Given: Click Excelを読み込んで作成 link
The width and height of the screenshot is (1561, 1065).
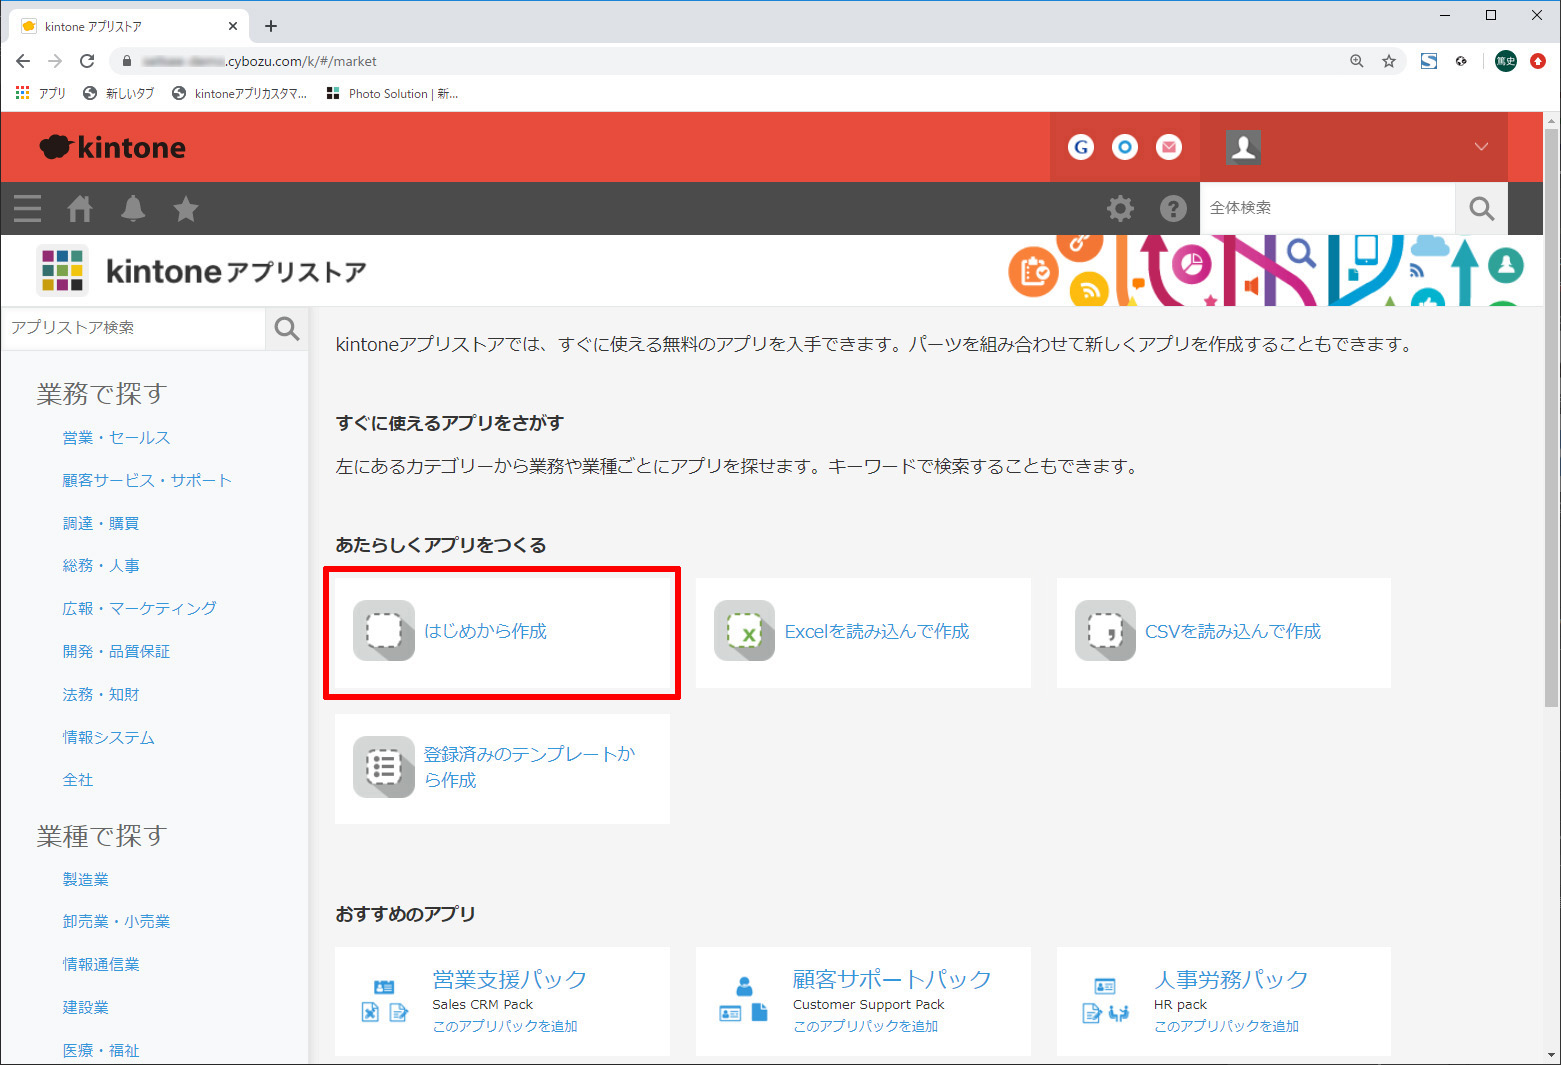Looking at the screenshot, I should tap(877, 631).
